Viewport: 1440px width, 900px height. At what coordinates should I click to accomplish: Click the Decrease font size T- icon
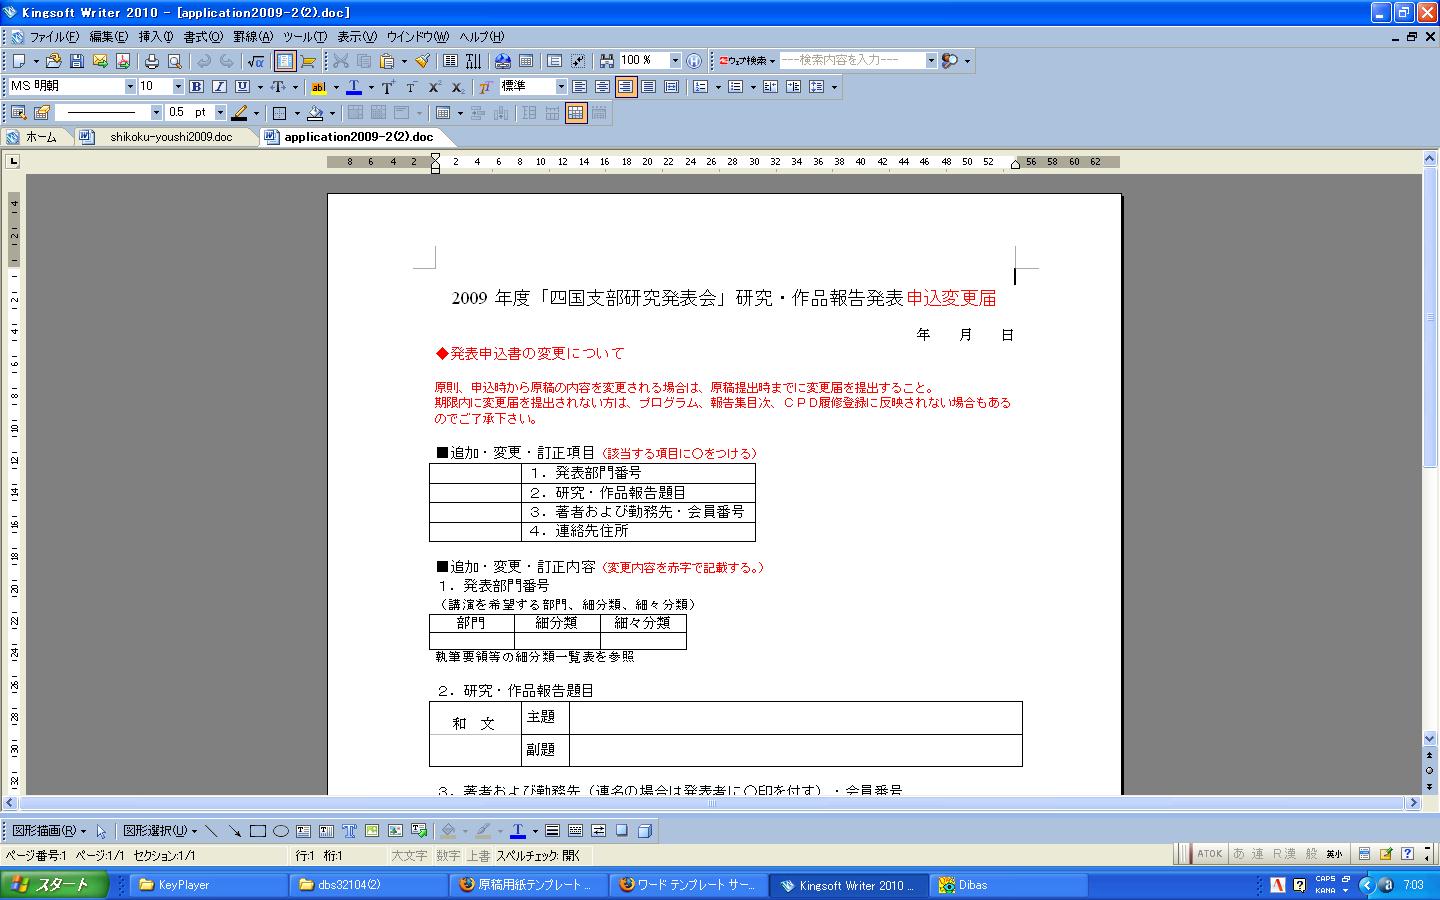click(x=411, y=87)
